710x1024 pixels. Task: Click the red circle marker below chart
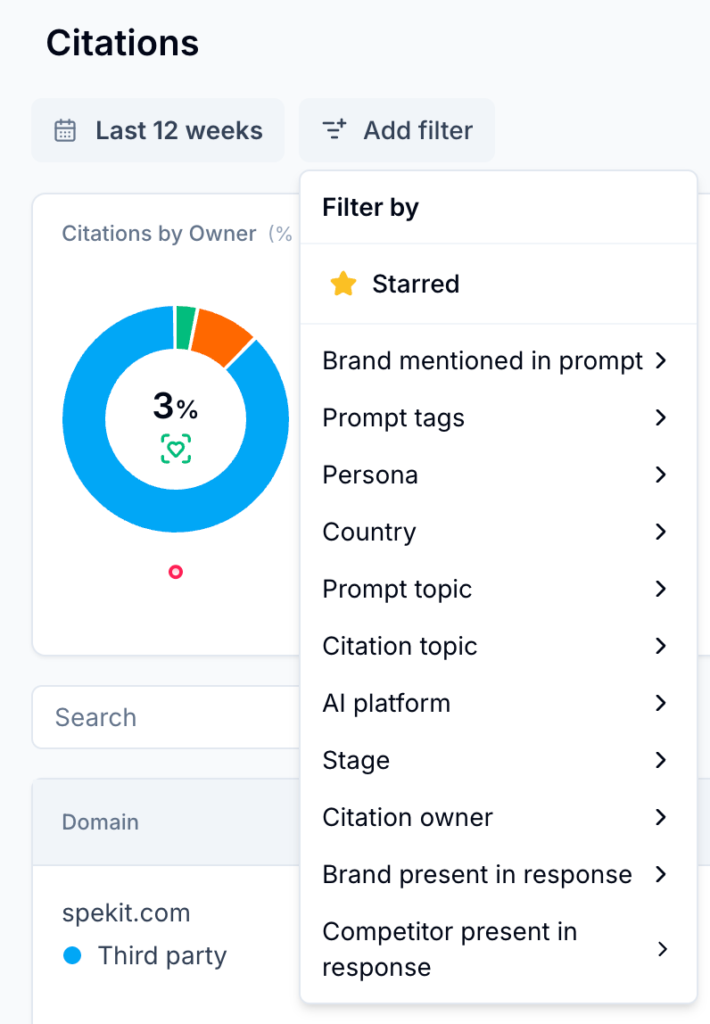[176, 572]
